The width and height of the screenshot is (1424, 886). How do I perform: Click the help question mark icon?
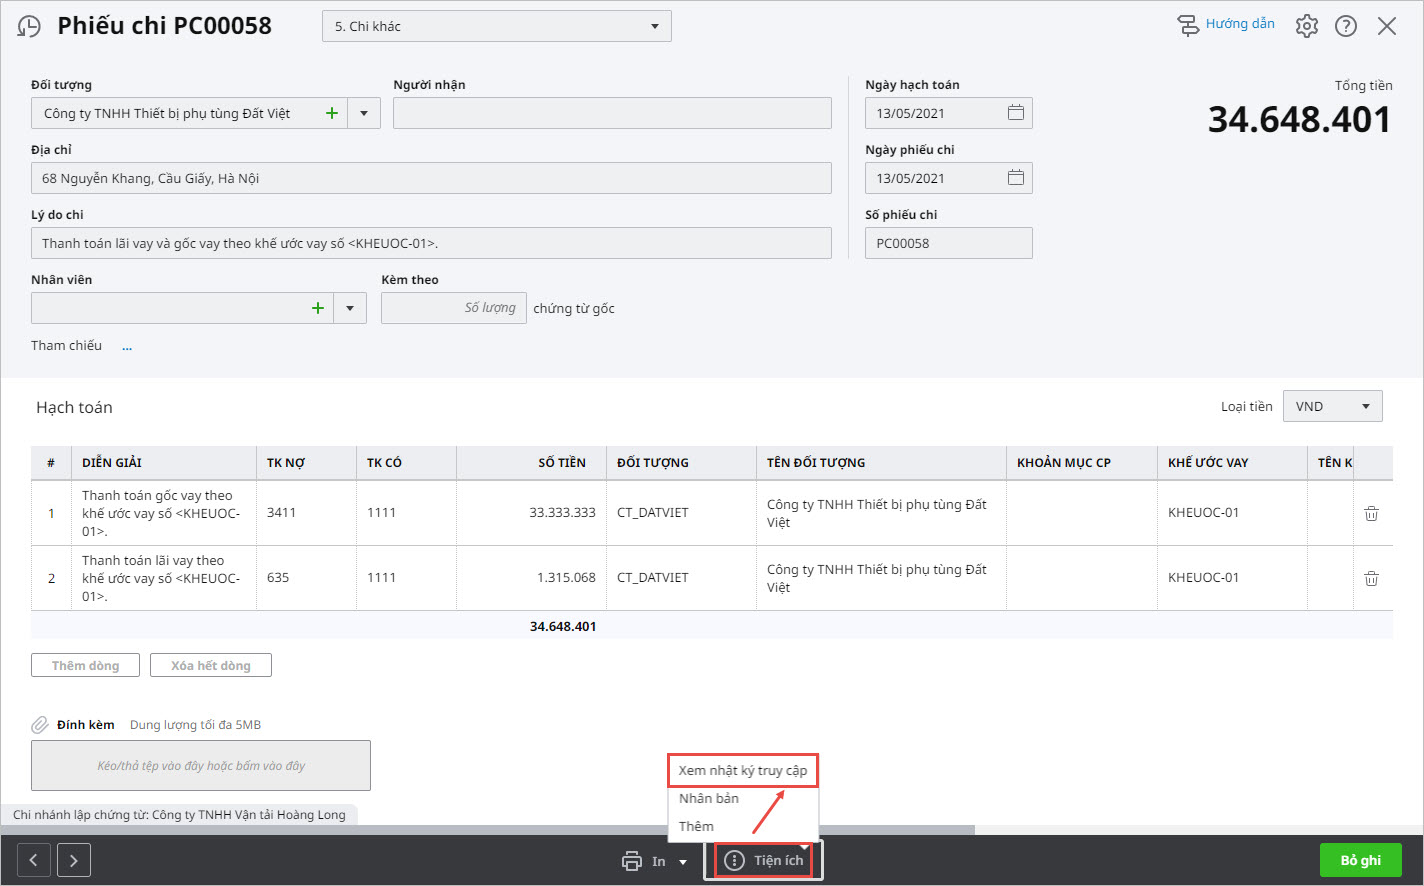[1346, 26]
